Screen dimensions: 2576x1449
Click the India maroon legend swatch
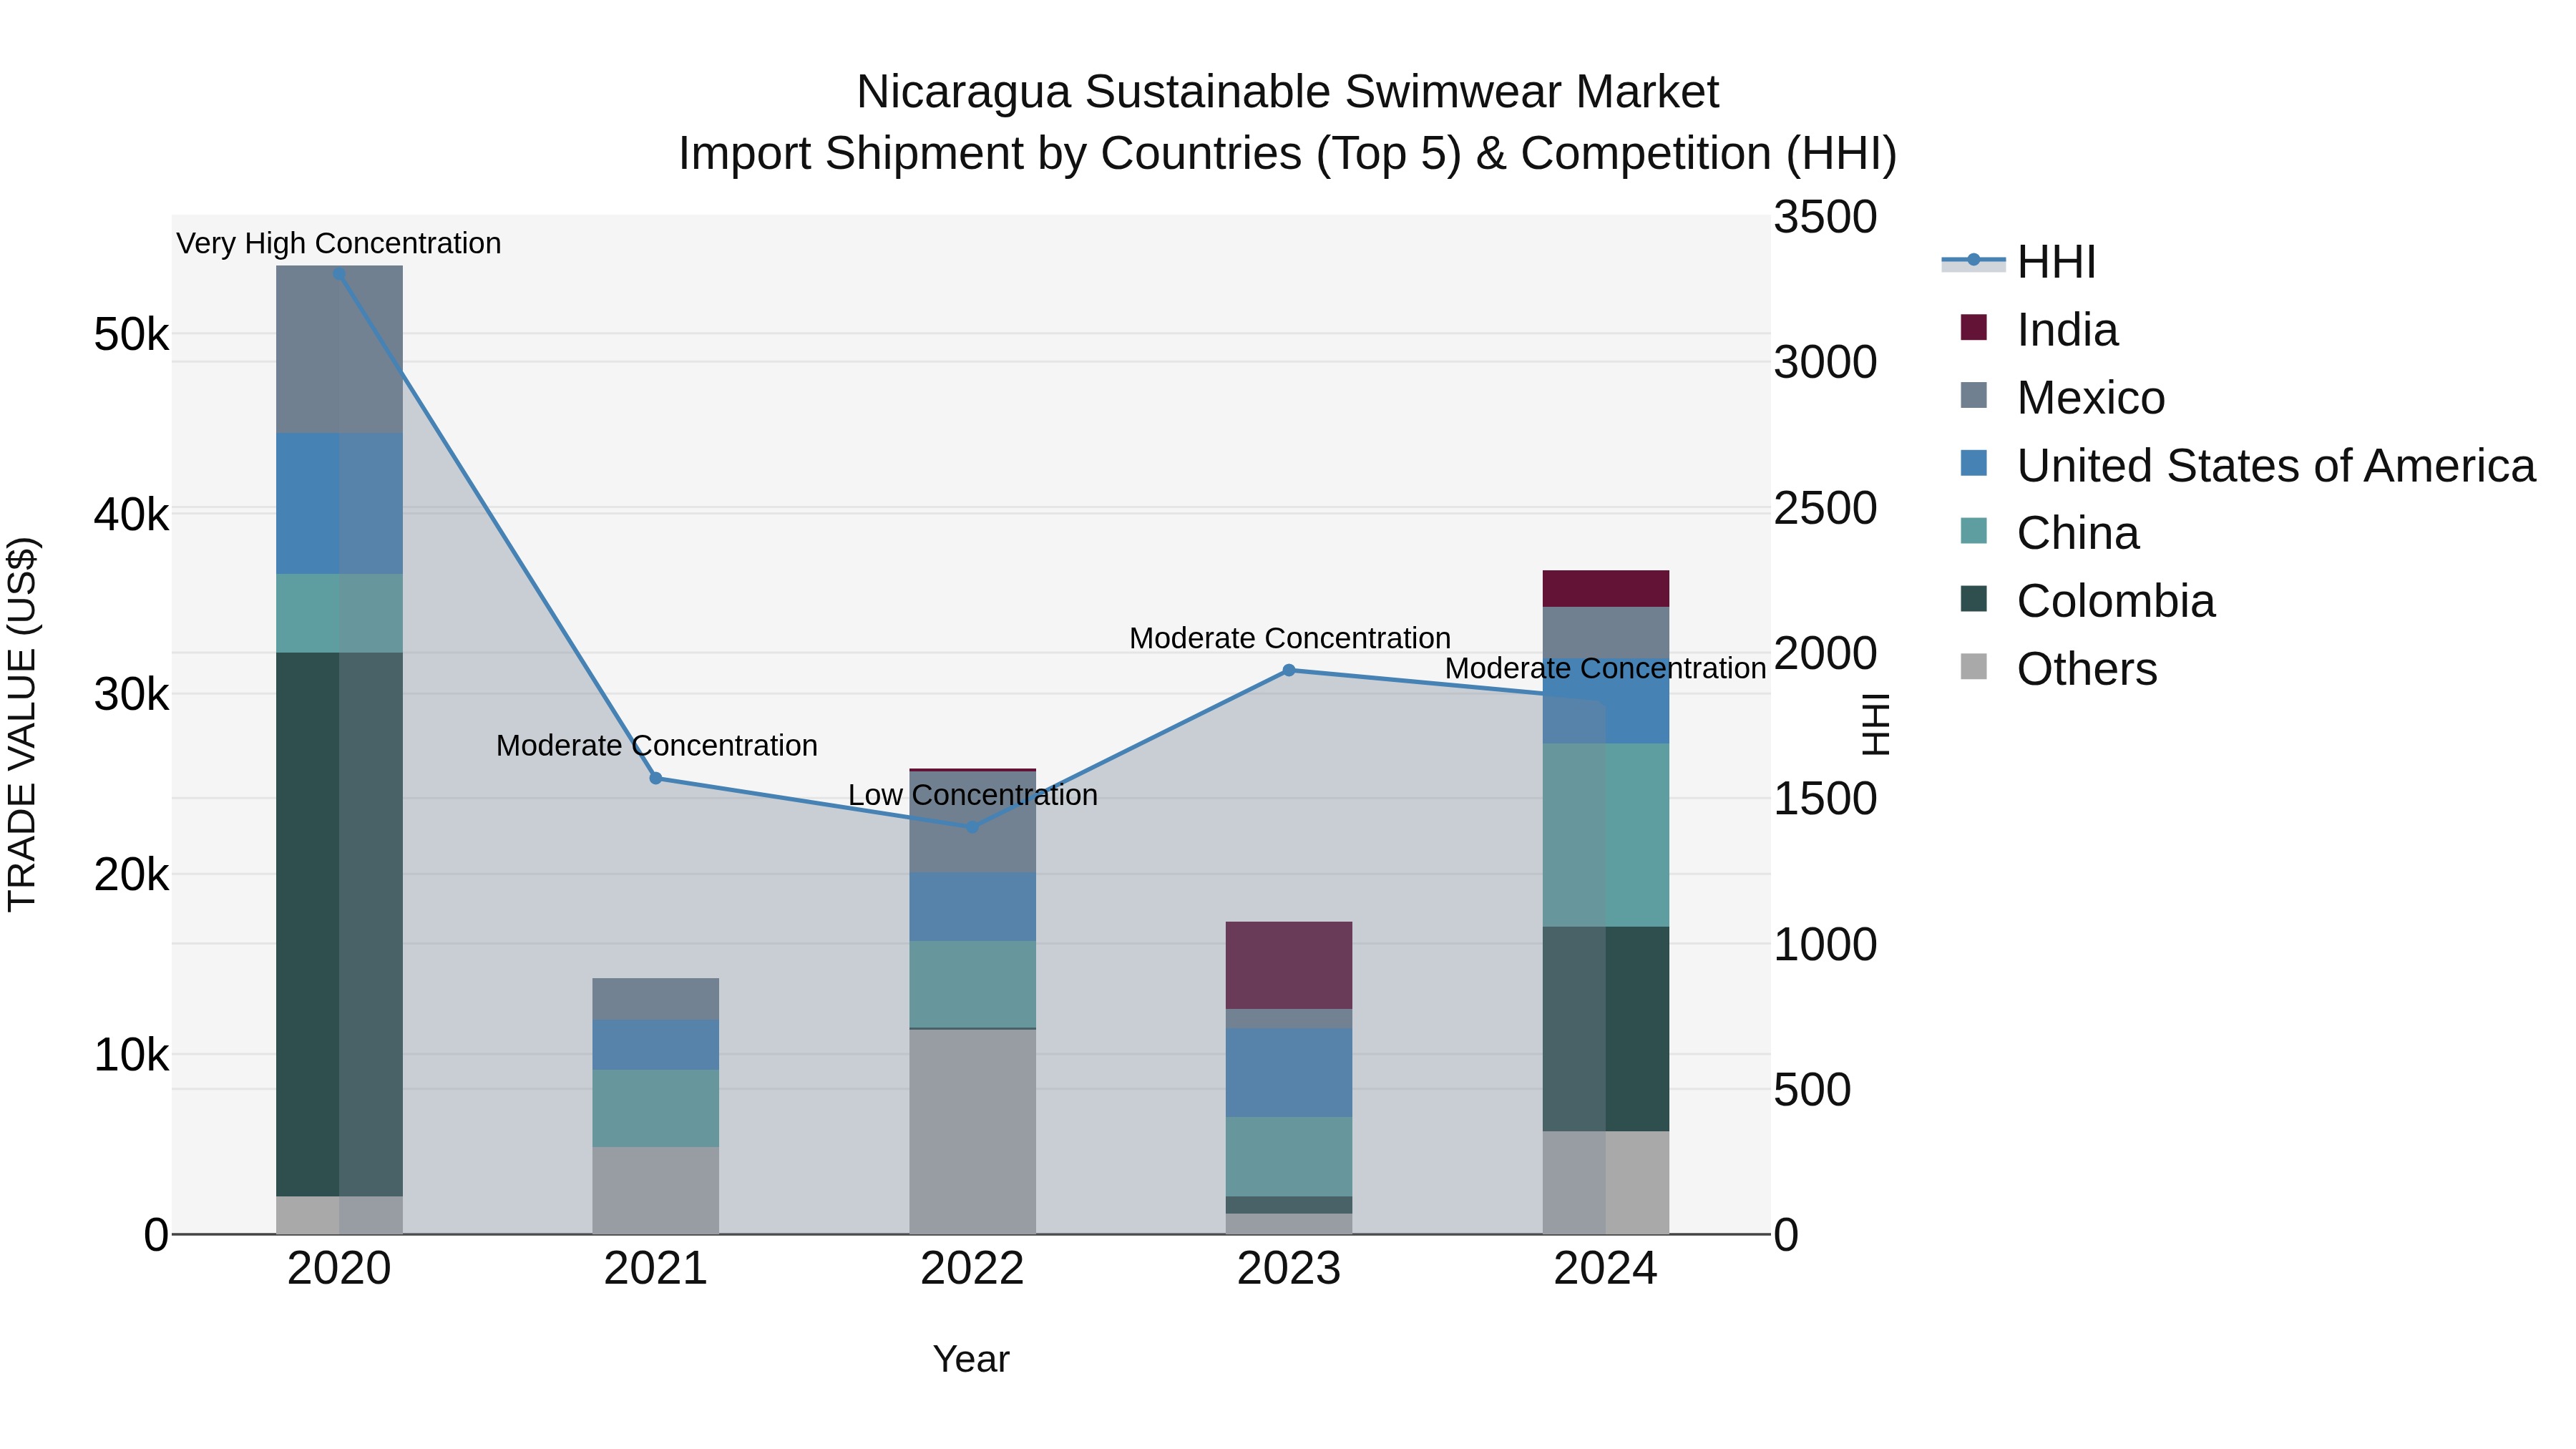pyautogui.click(x=1974, y=327)
